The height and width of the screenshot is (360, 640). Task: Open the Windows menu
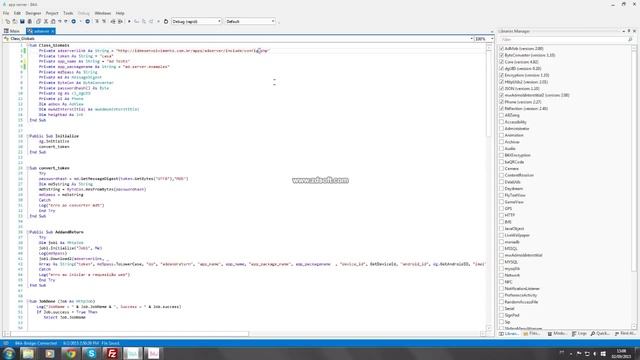102,13
